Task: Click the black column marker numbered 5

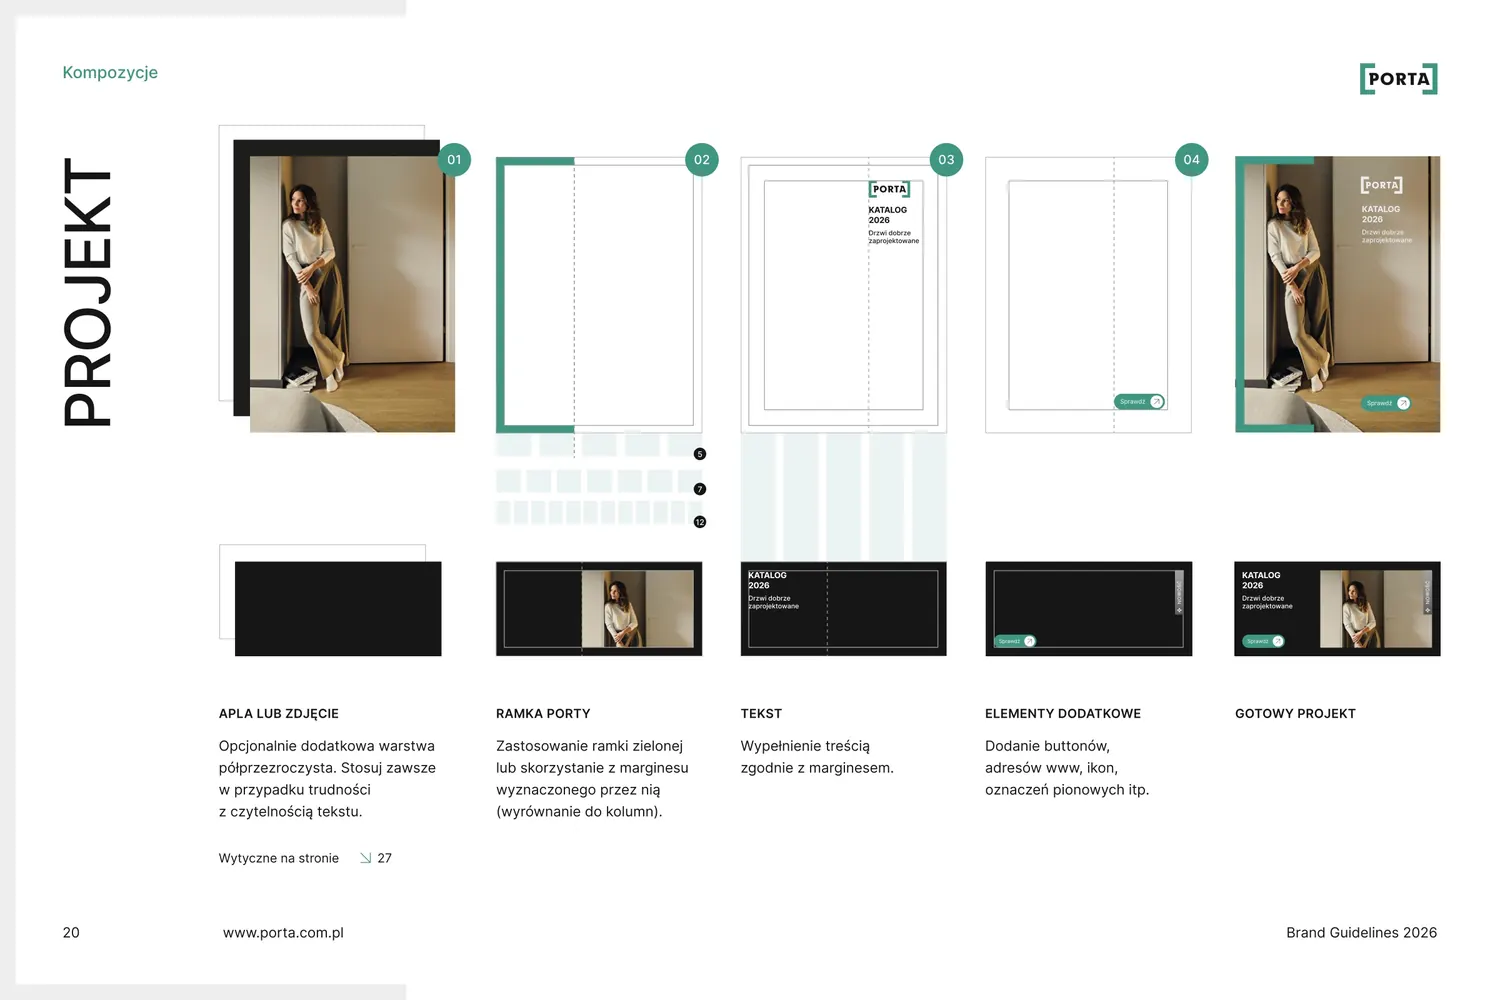Action: (x=700, y=454)
